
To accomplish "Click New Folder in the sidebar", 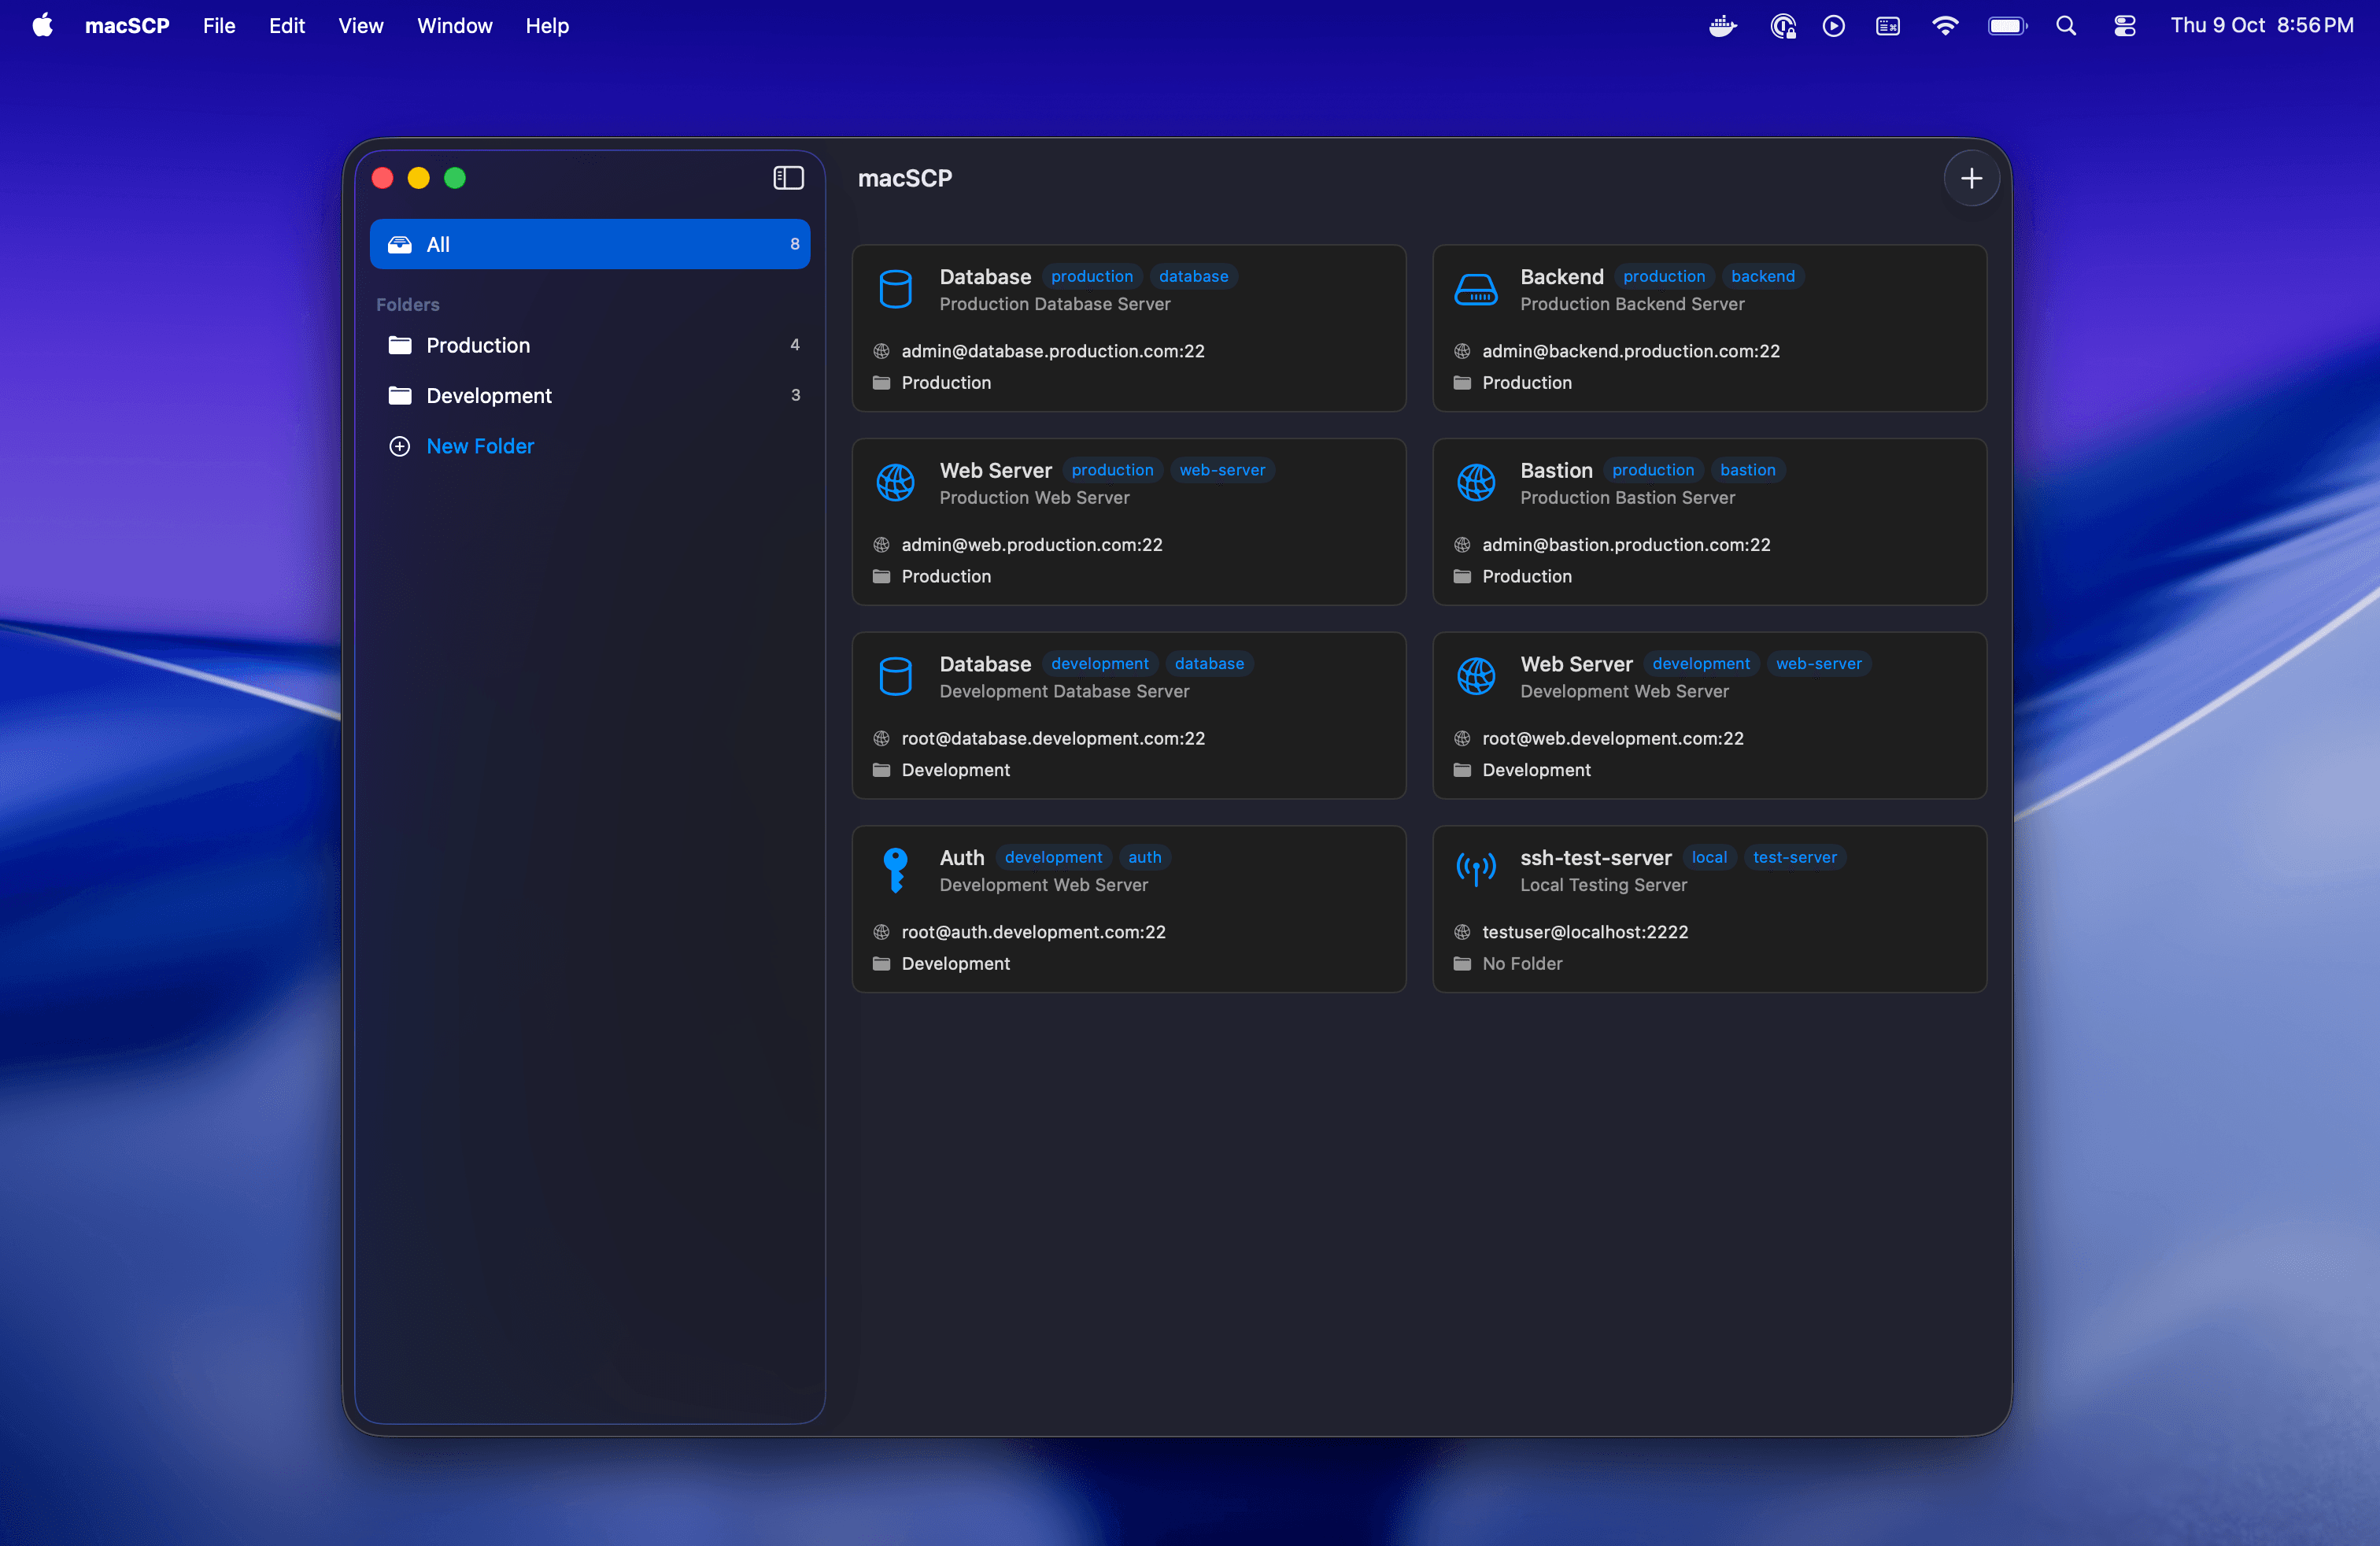I will [x=480, y=446].
